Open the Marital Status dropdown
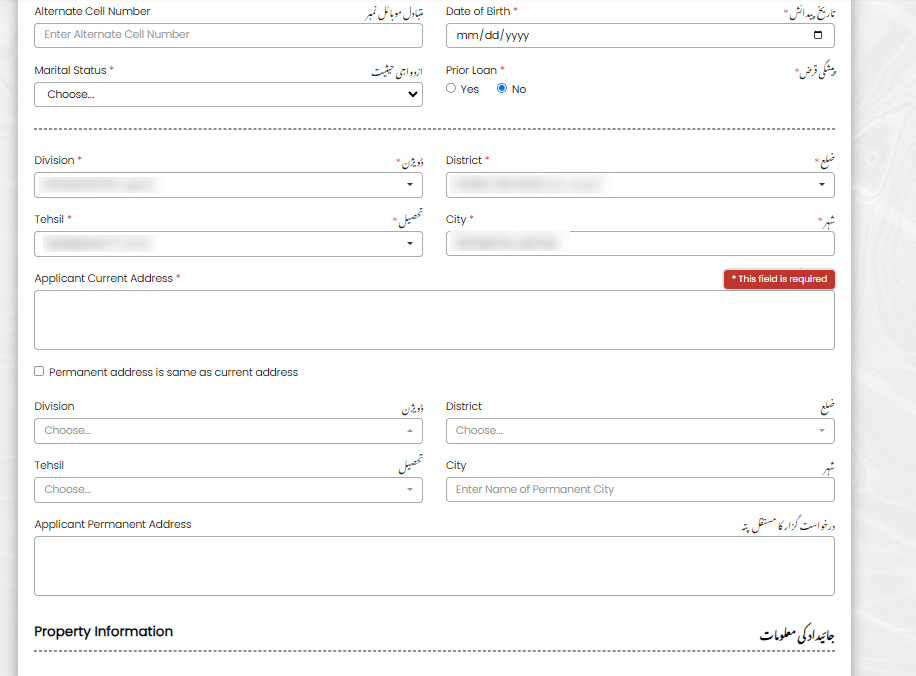Viewport: 916px width, 676px height. (x=228, y=94)
